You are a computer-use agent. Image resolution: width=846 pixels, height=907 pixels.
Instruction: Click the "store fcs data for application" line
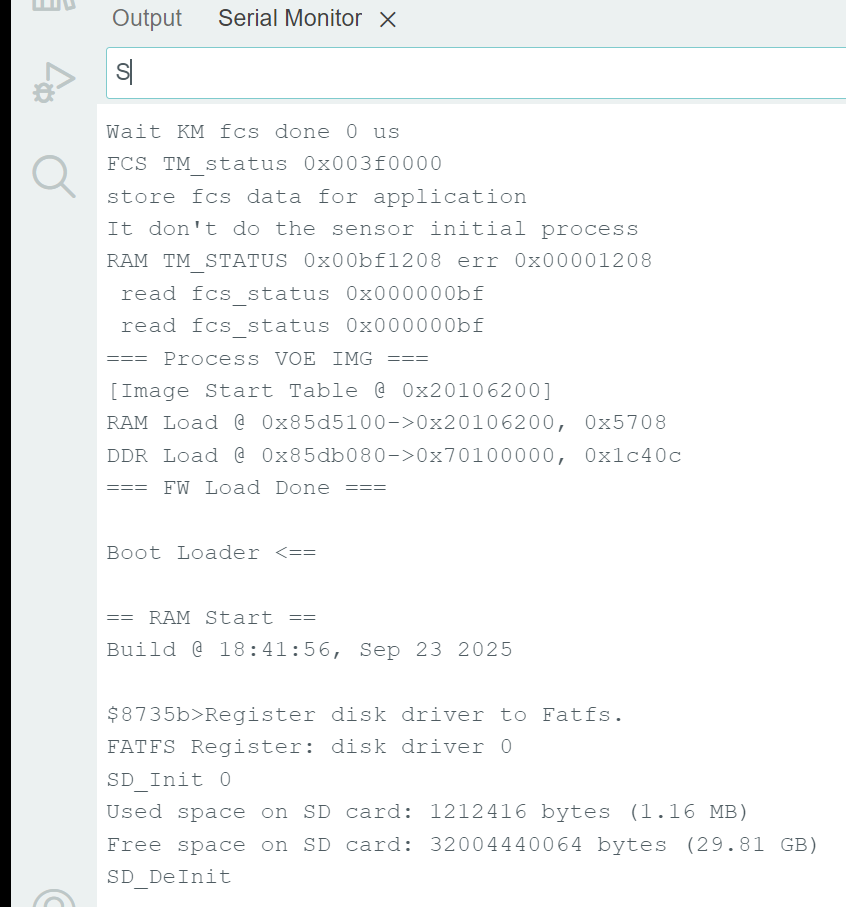pos(316,197)
